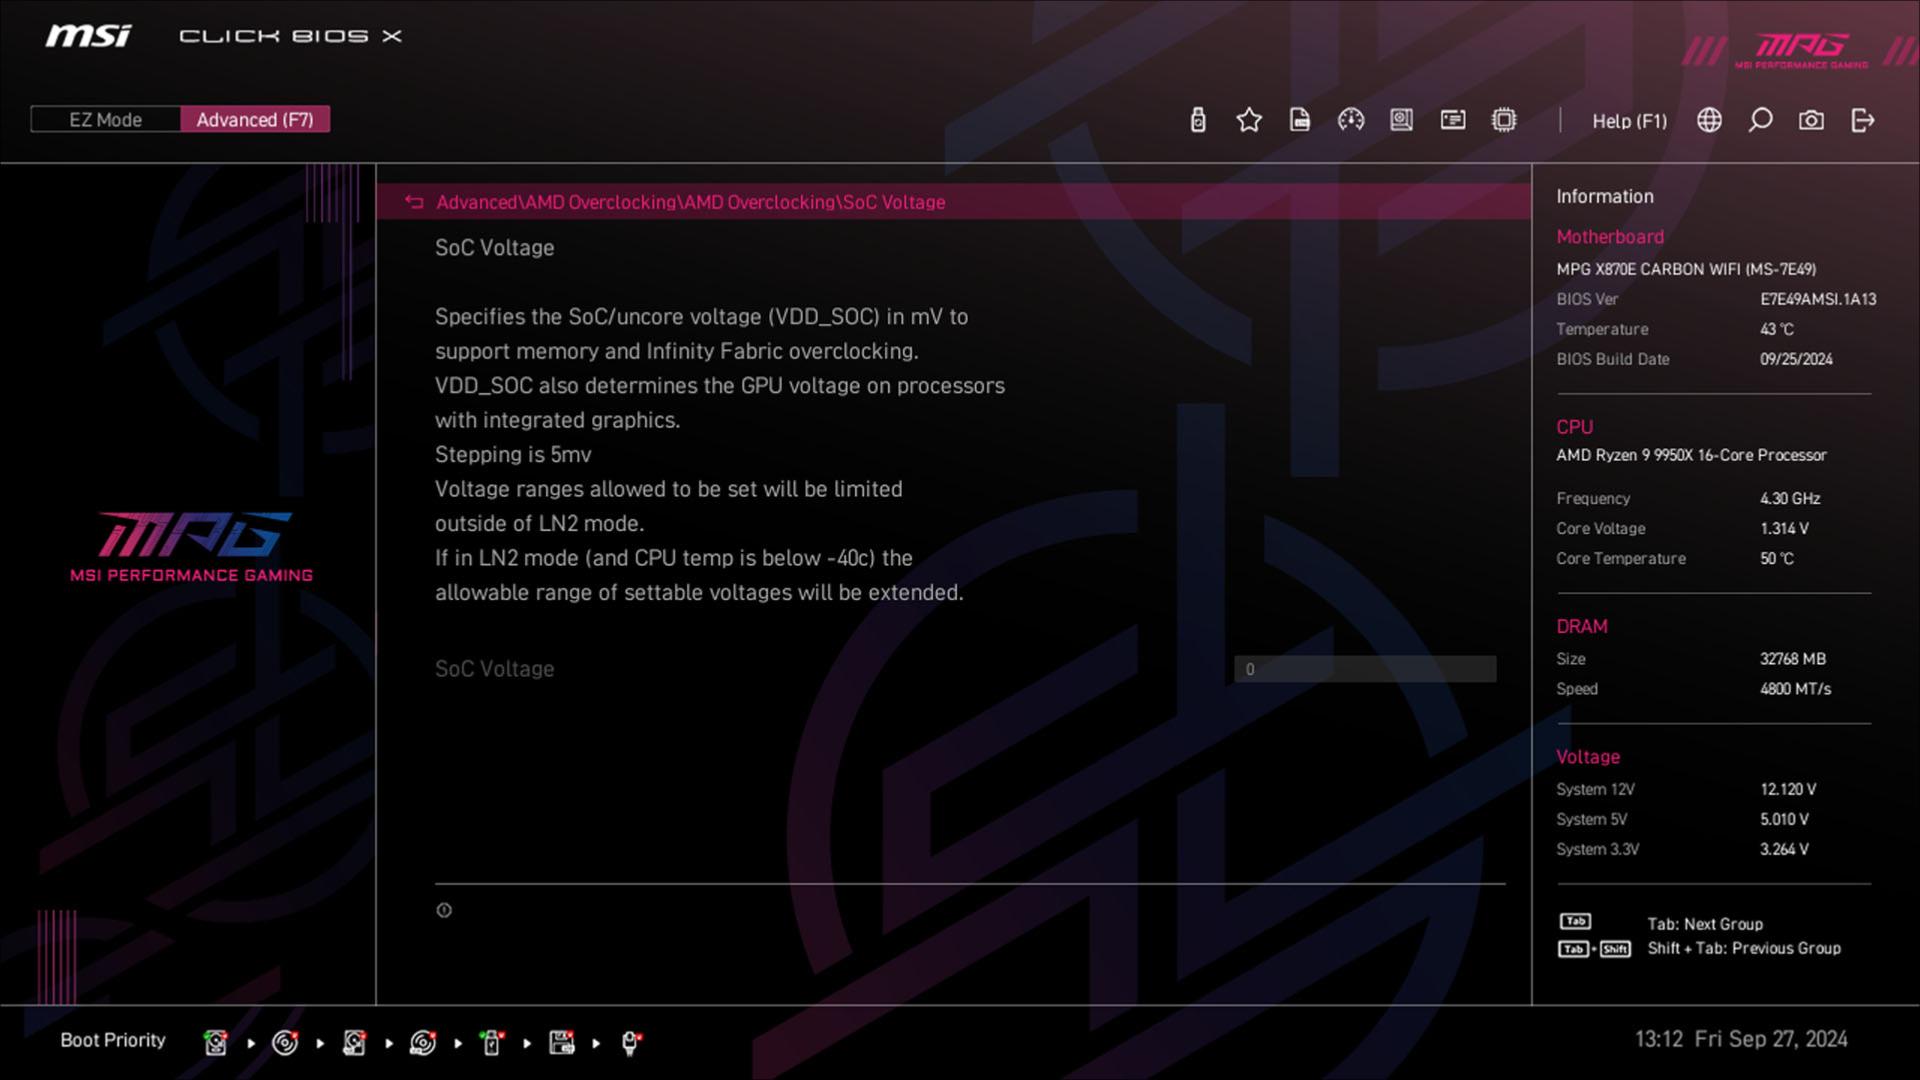This screenshot has height=1080, width=1920.
Task: Click the profile file icon in toolbar
Action: [x=1300, y=120]
